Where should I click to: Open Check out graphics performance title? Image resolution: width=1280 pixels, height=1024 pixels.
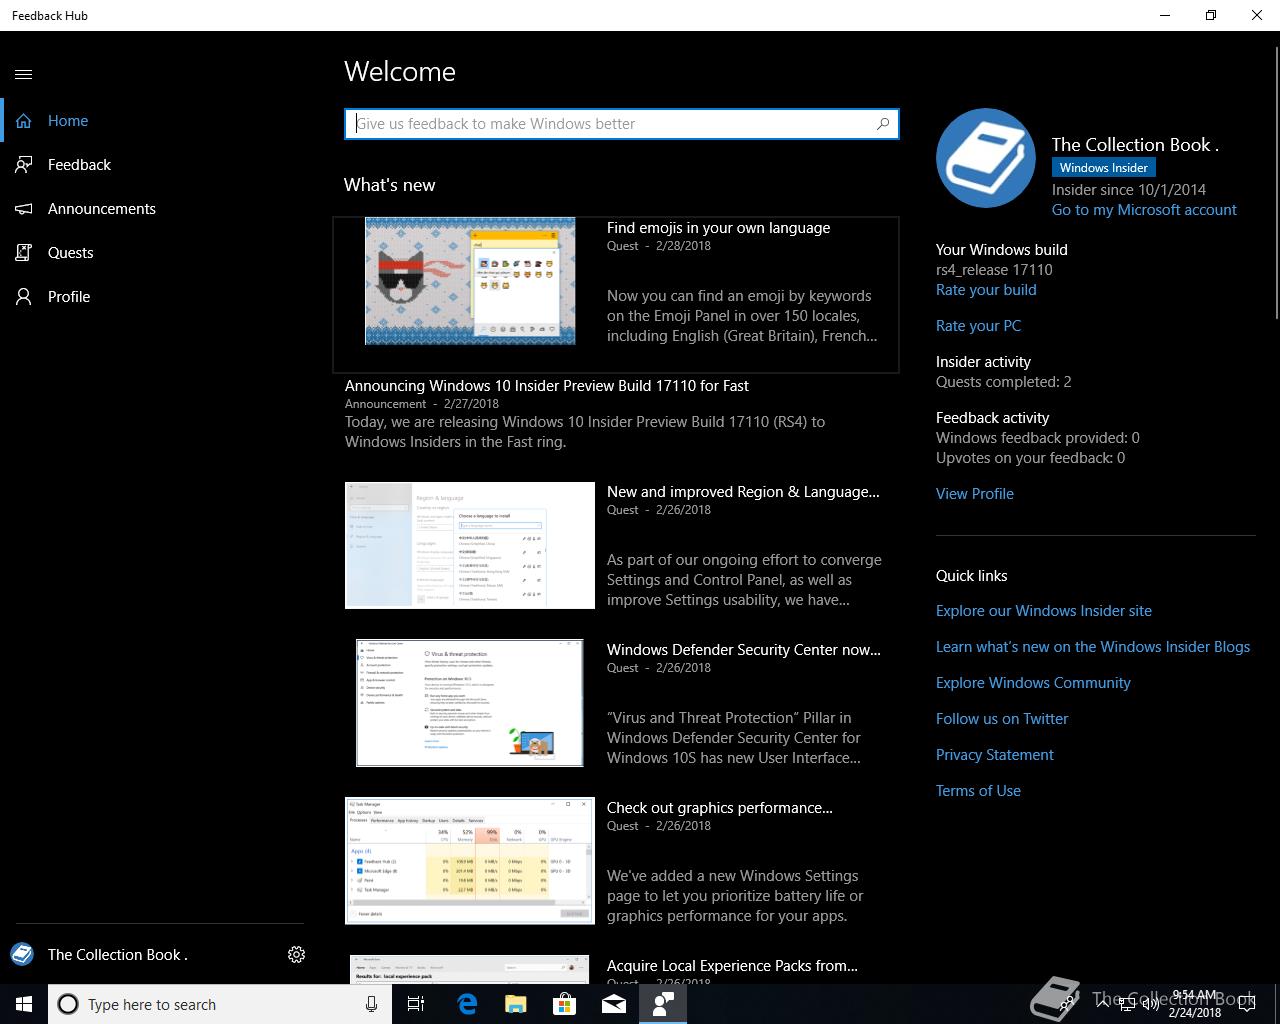click(720, 808)
